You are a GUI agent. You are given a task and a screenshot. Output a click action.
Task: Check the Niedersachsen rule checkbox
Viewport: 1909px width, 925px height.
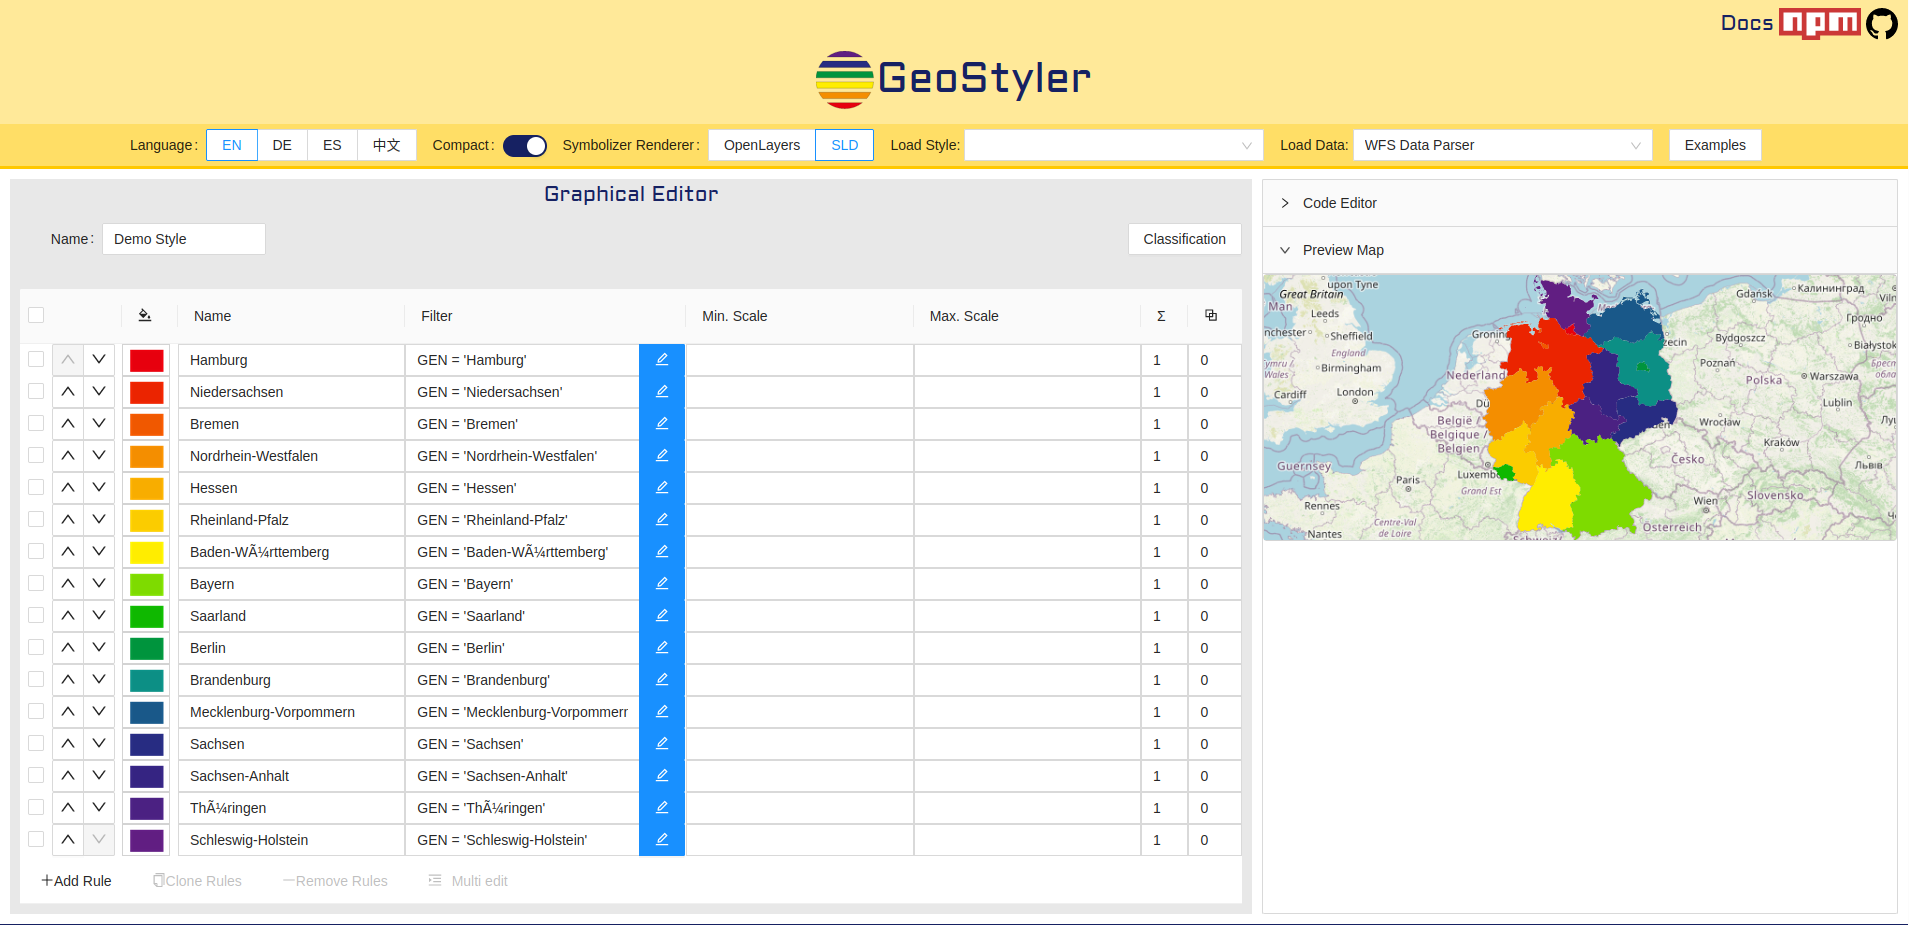point(36,392)
